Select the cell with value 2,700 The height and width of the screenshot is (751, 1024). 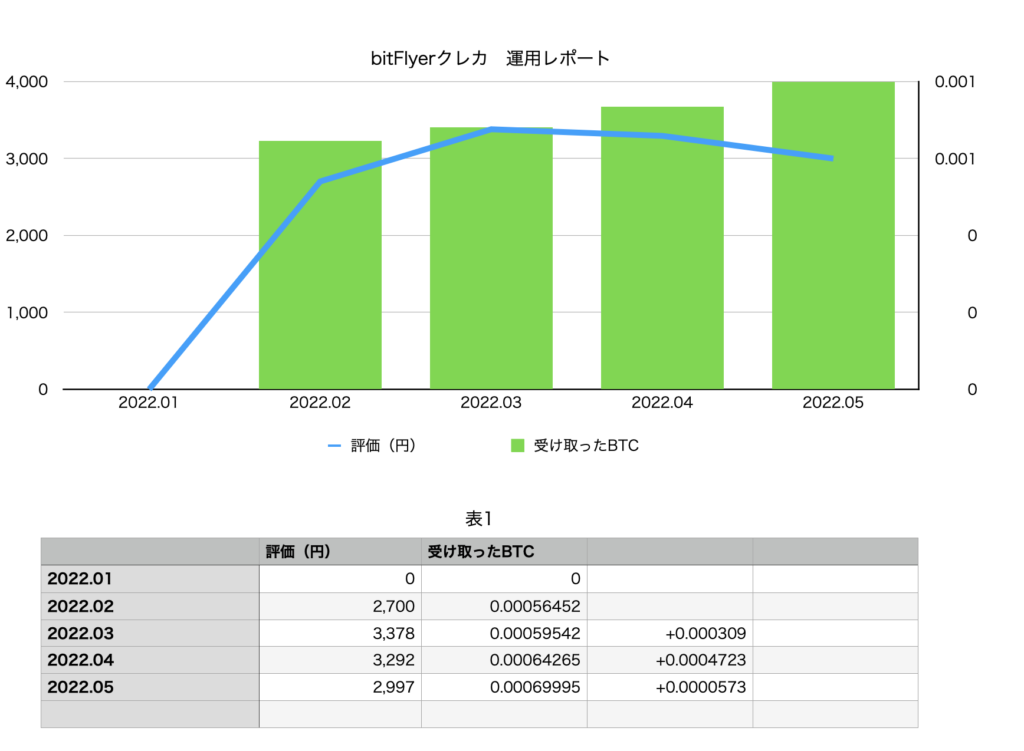[x=340, y=606]
